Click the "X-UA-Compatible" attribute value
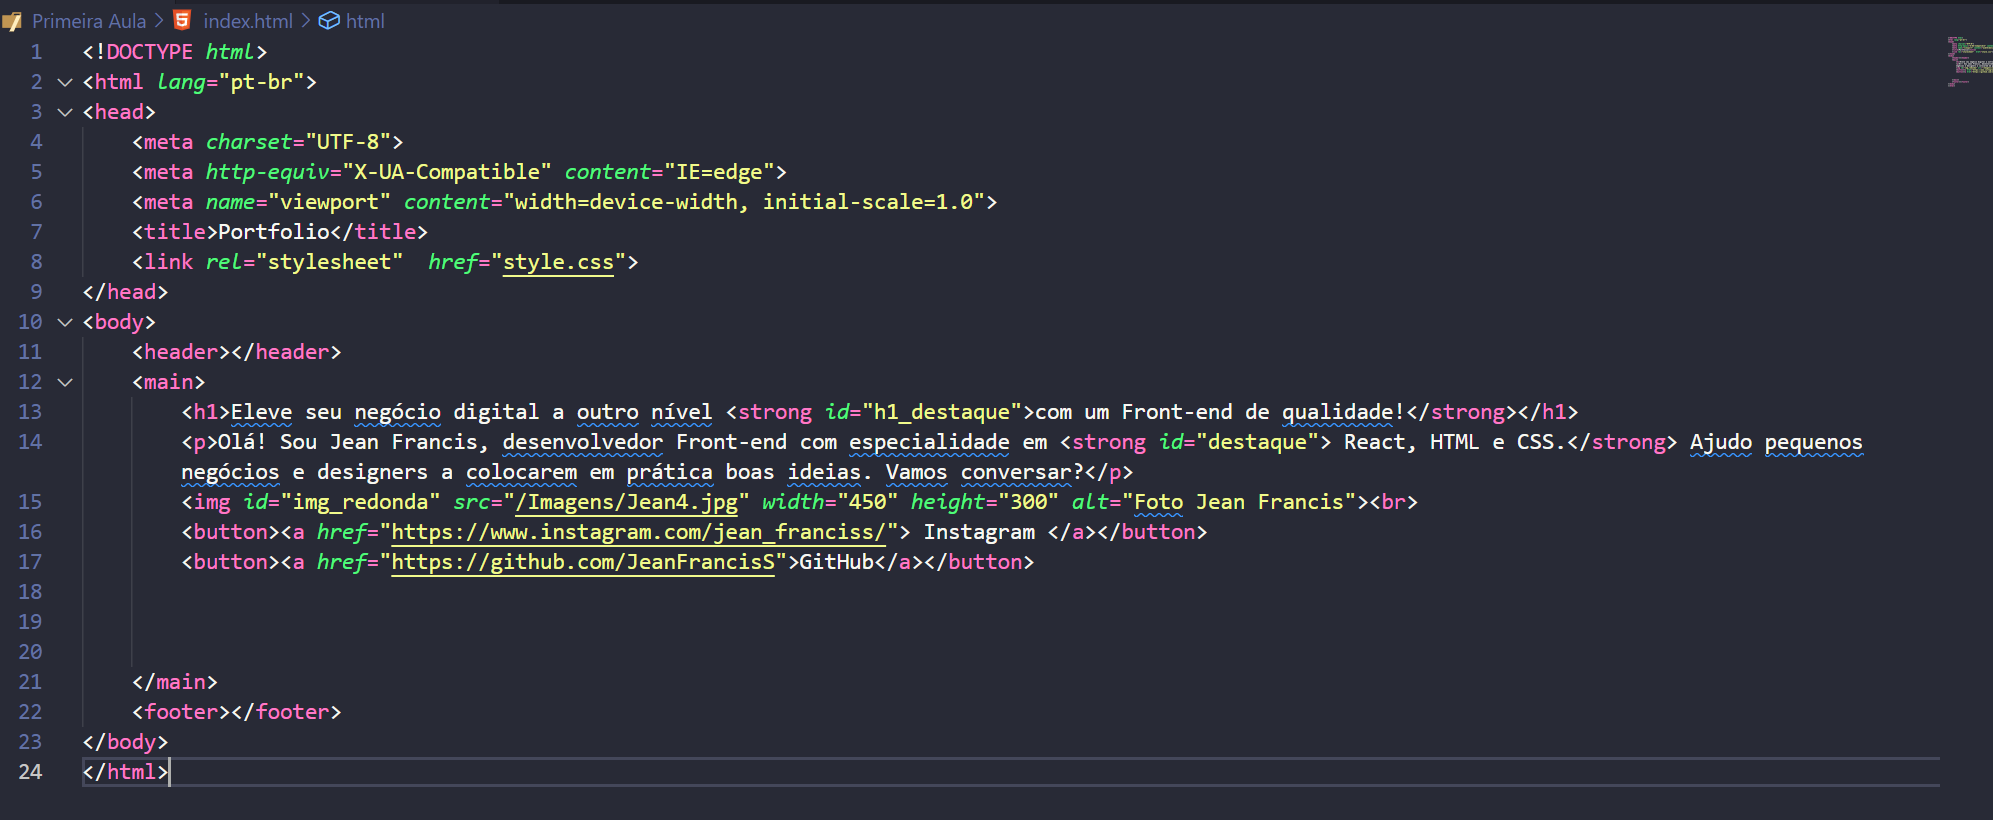 click(x=447, y=172)
